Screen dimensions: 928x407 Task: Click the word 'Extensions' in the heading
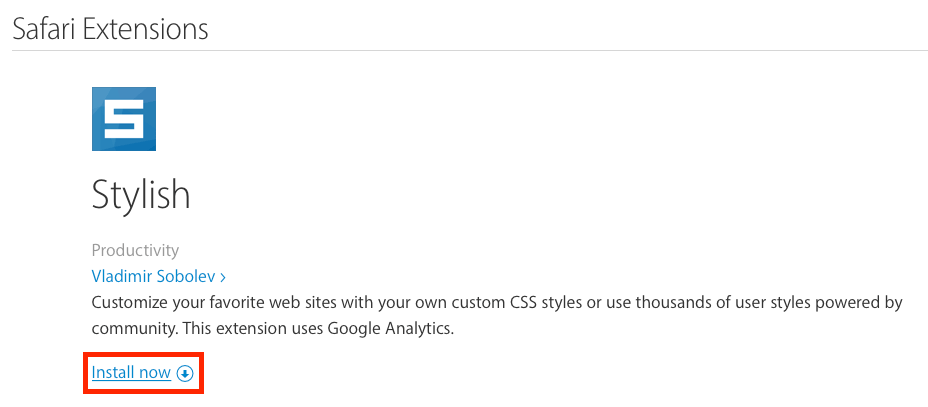pos(146,29)
